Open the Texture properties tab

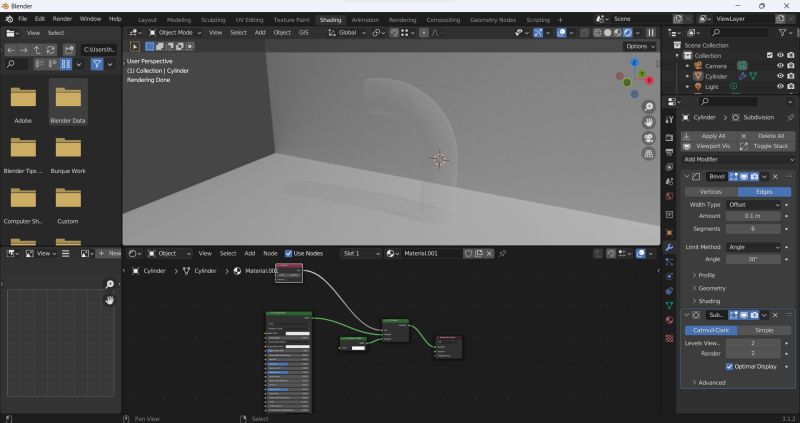pos(669,338)
